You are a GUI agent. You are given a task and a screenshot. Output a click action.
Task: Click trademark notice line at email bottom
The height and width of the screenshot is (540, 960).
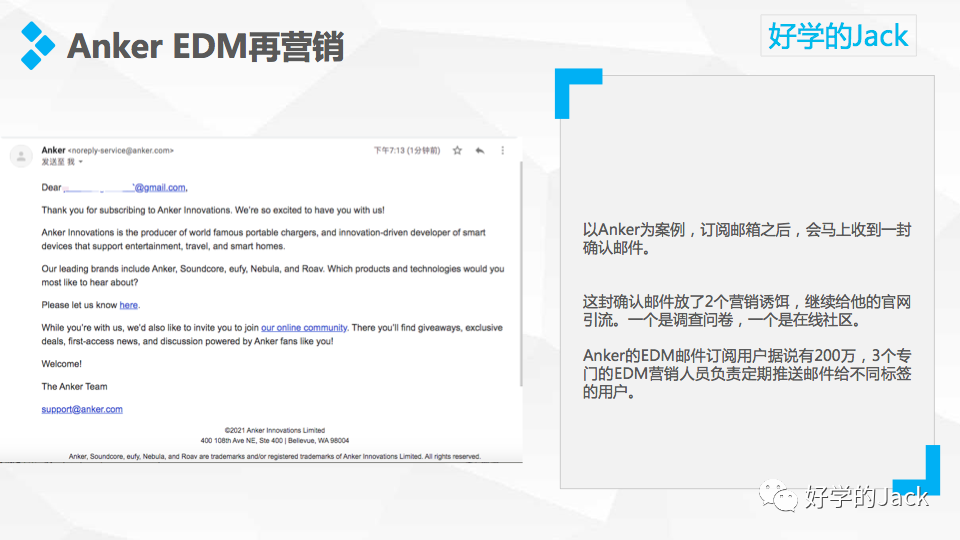tap(274, 456)
